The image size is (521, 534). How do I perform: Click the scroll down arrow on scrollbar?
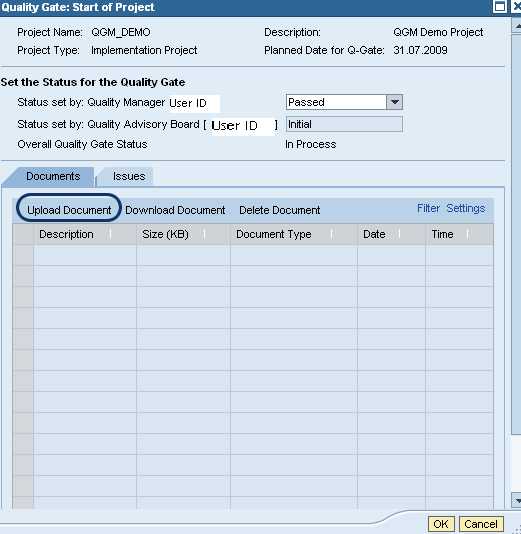517,501
